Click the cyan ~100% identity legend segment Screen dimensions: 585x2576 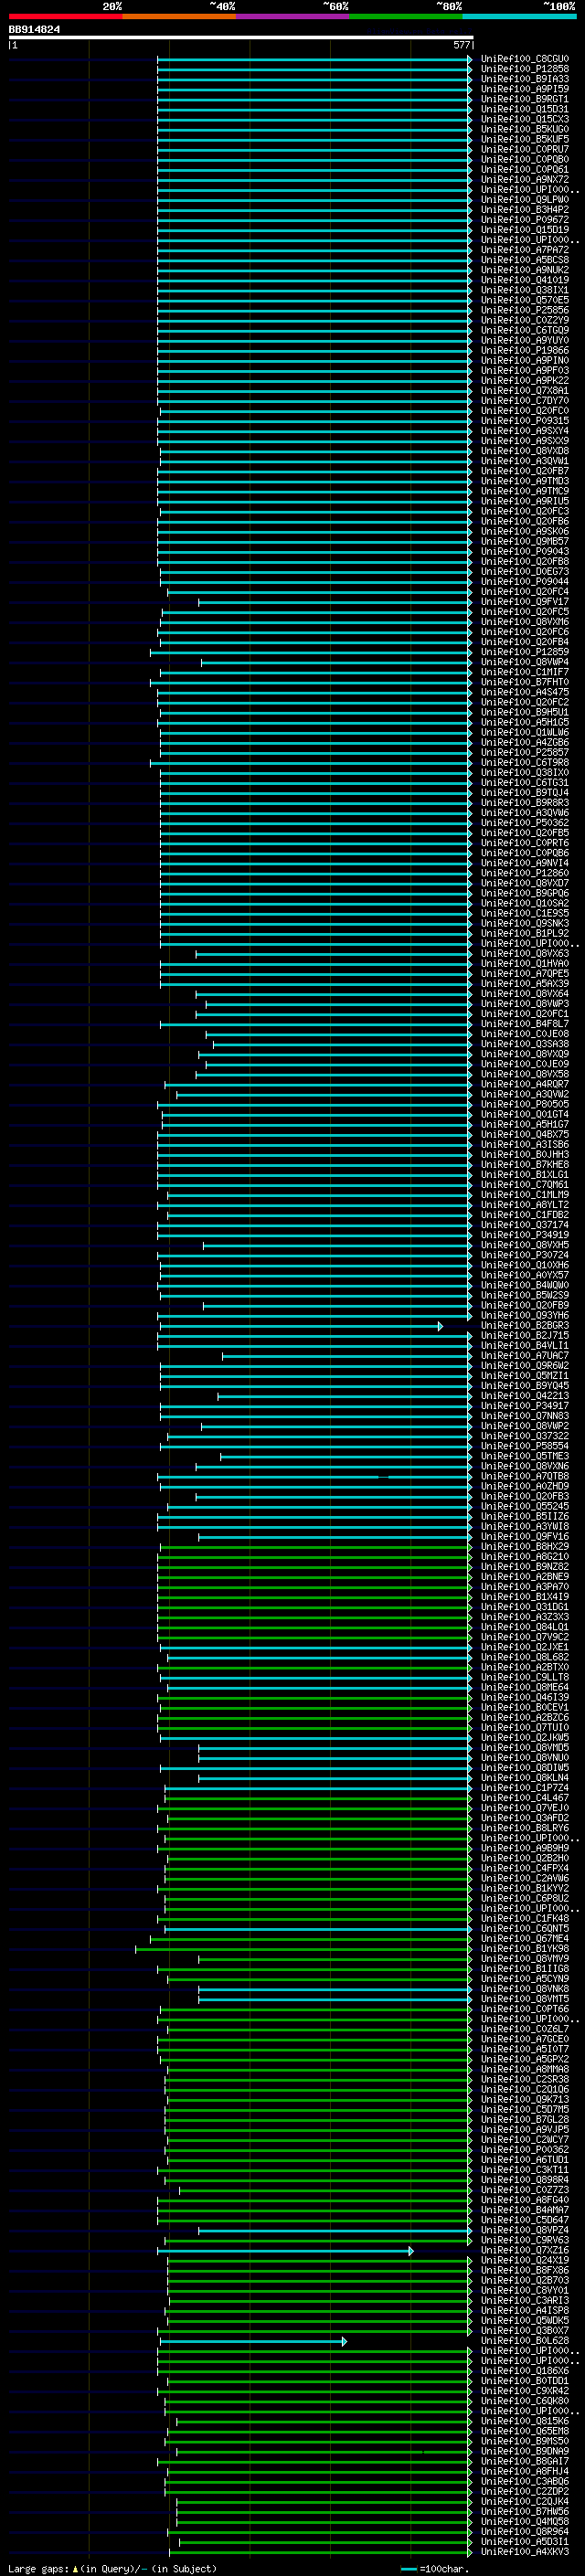click(x=519, y=17)
